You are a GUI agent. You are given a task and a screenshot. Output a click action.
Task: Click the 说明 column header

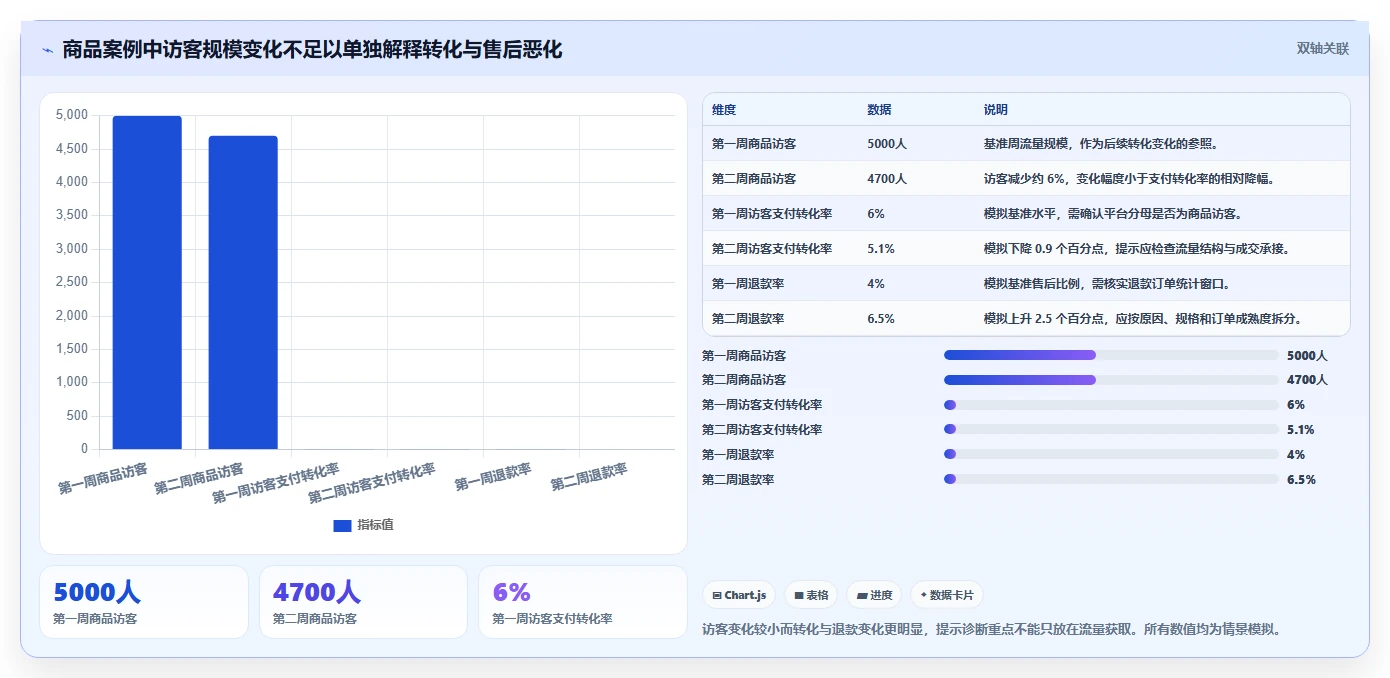click(996, 110)
